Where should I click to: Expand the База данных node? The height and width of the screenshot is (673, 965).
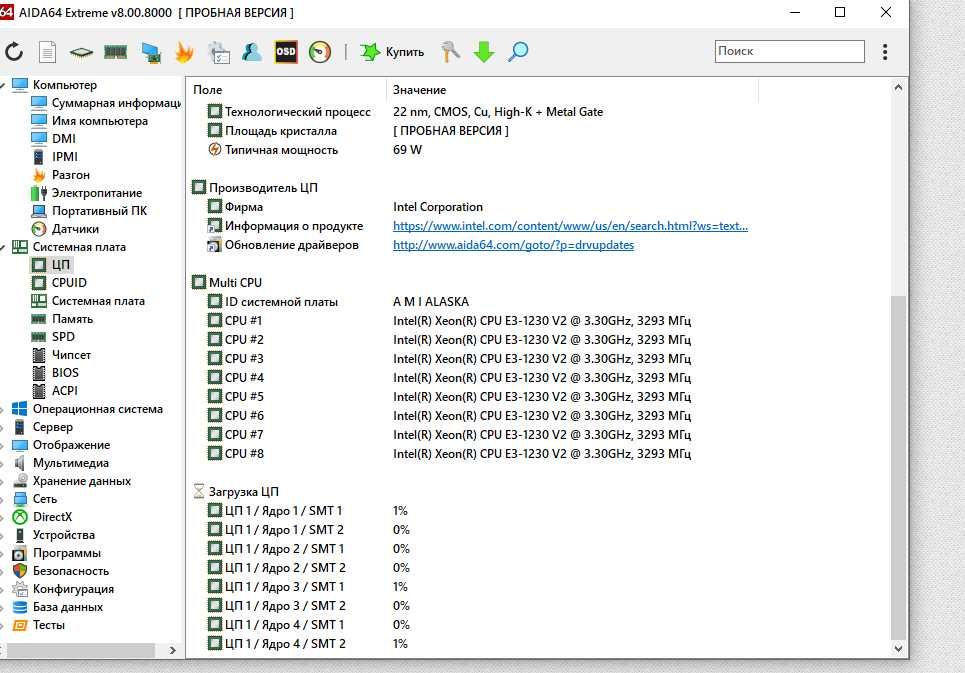(x=2, y=607)
